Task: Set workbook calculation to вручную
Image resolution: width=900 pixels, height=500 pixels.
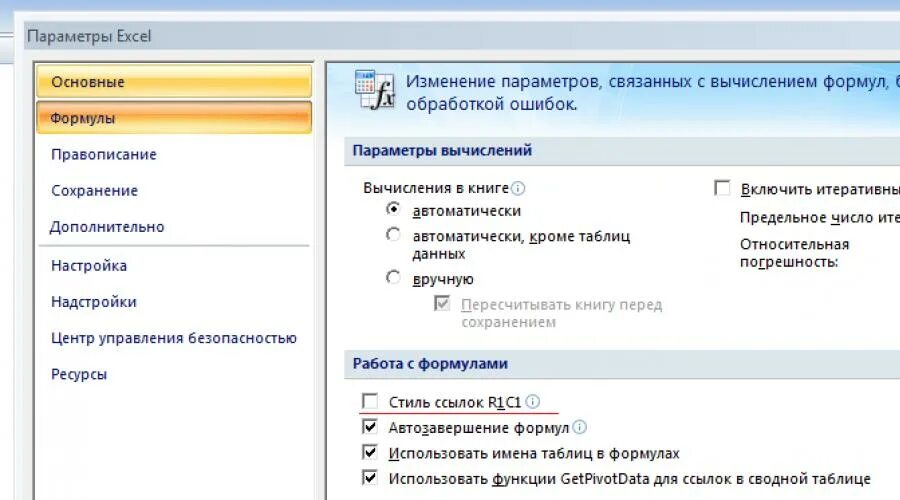Action: (x=393, y=277)
